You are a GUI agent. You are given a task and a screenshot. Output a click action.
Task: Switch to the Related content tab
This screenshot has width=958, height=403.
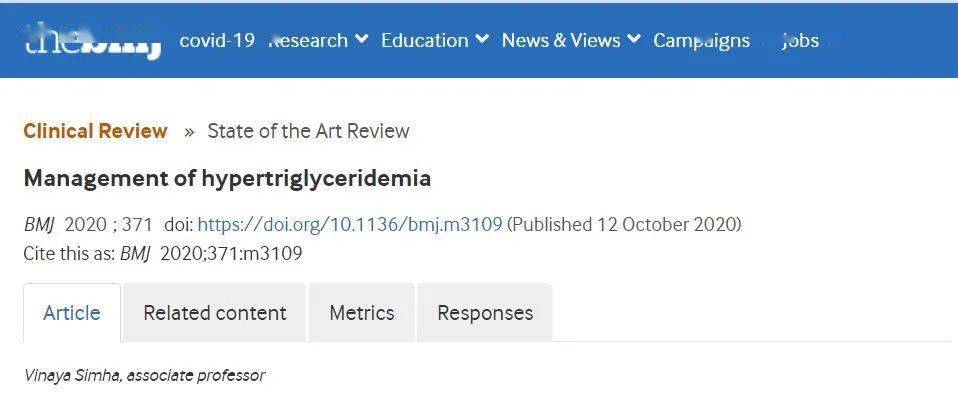tap(215, 313)
